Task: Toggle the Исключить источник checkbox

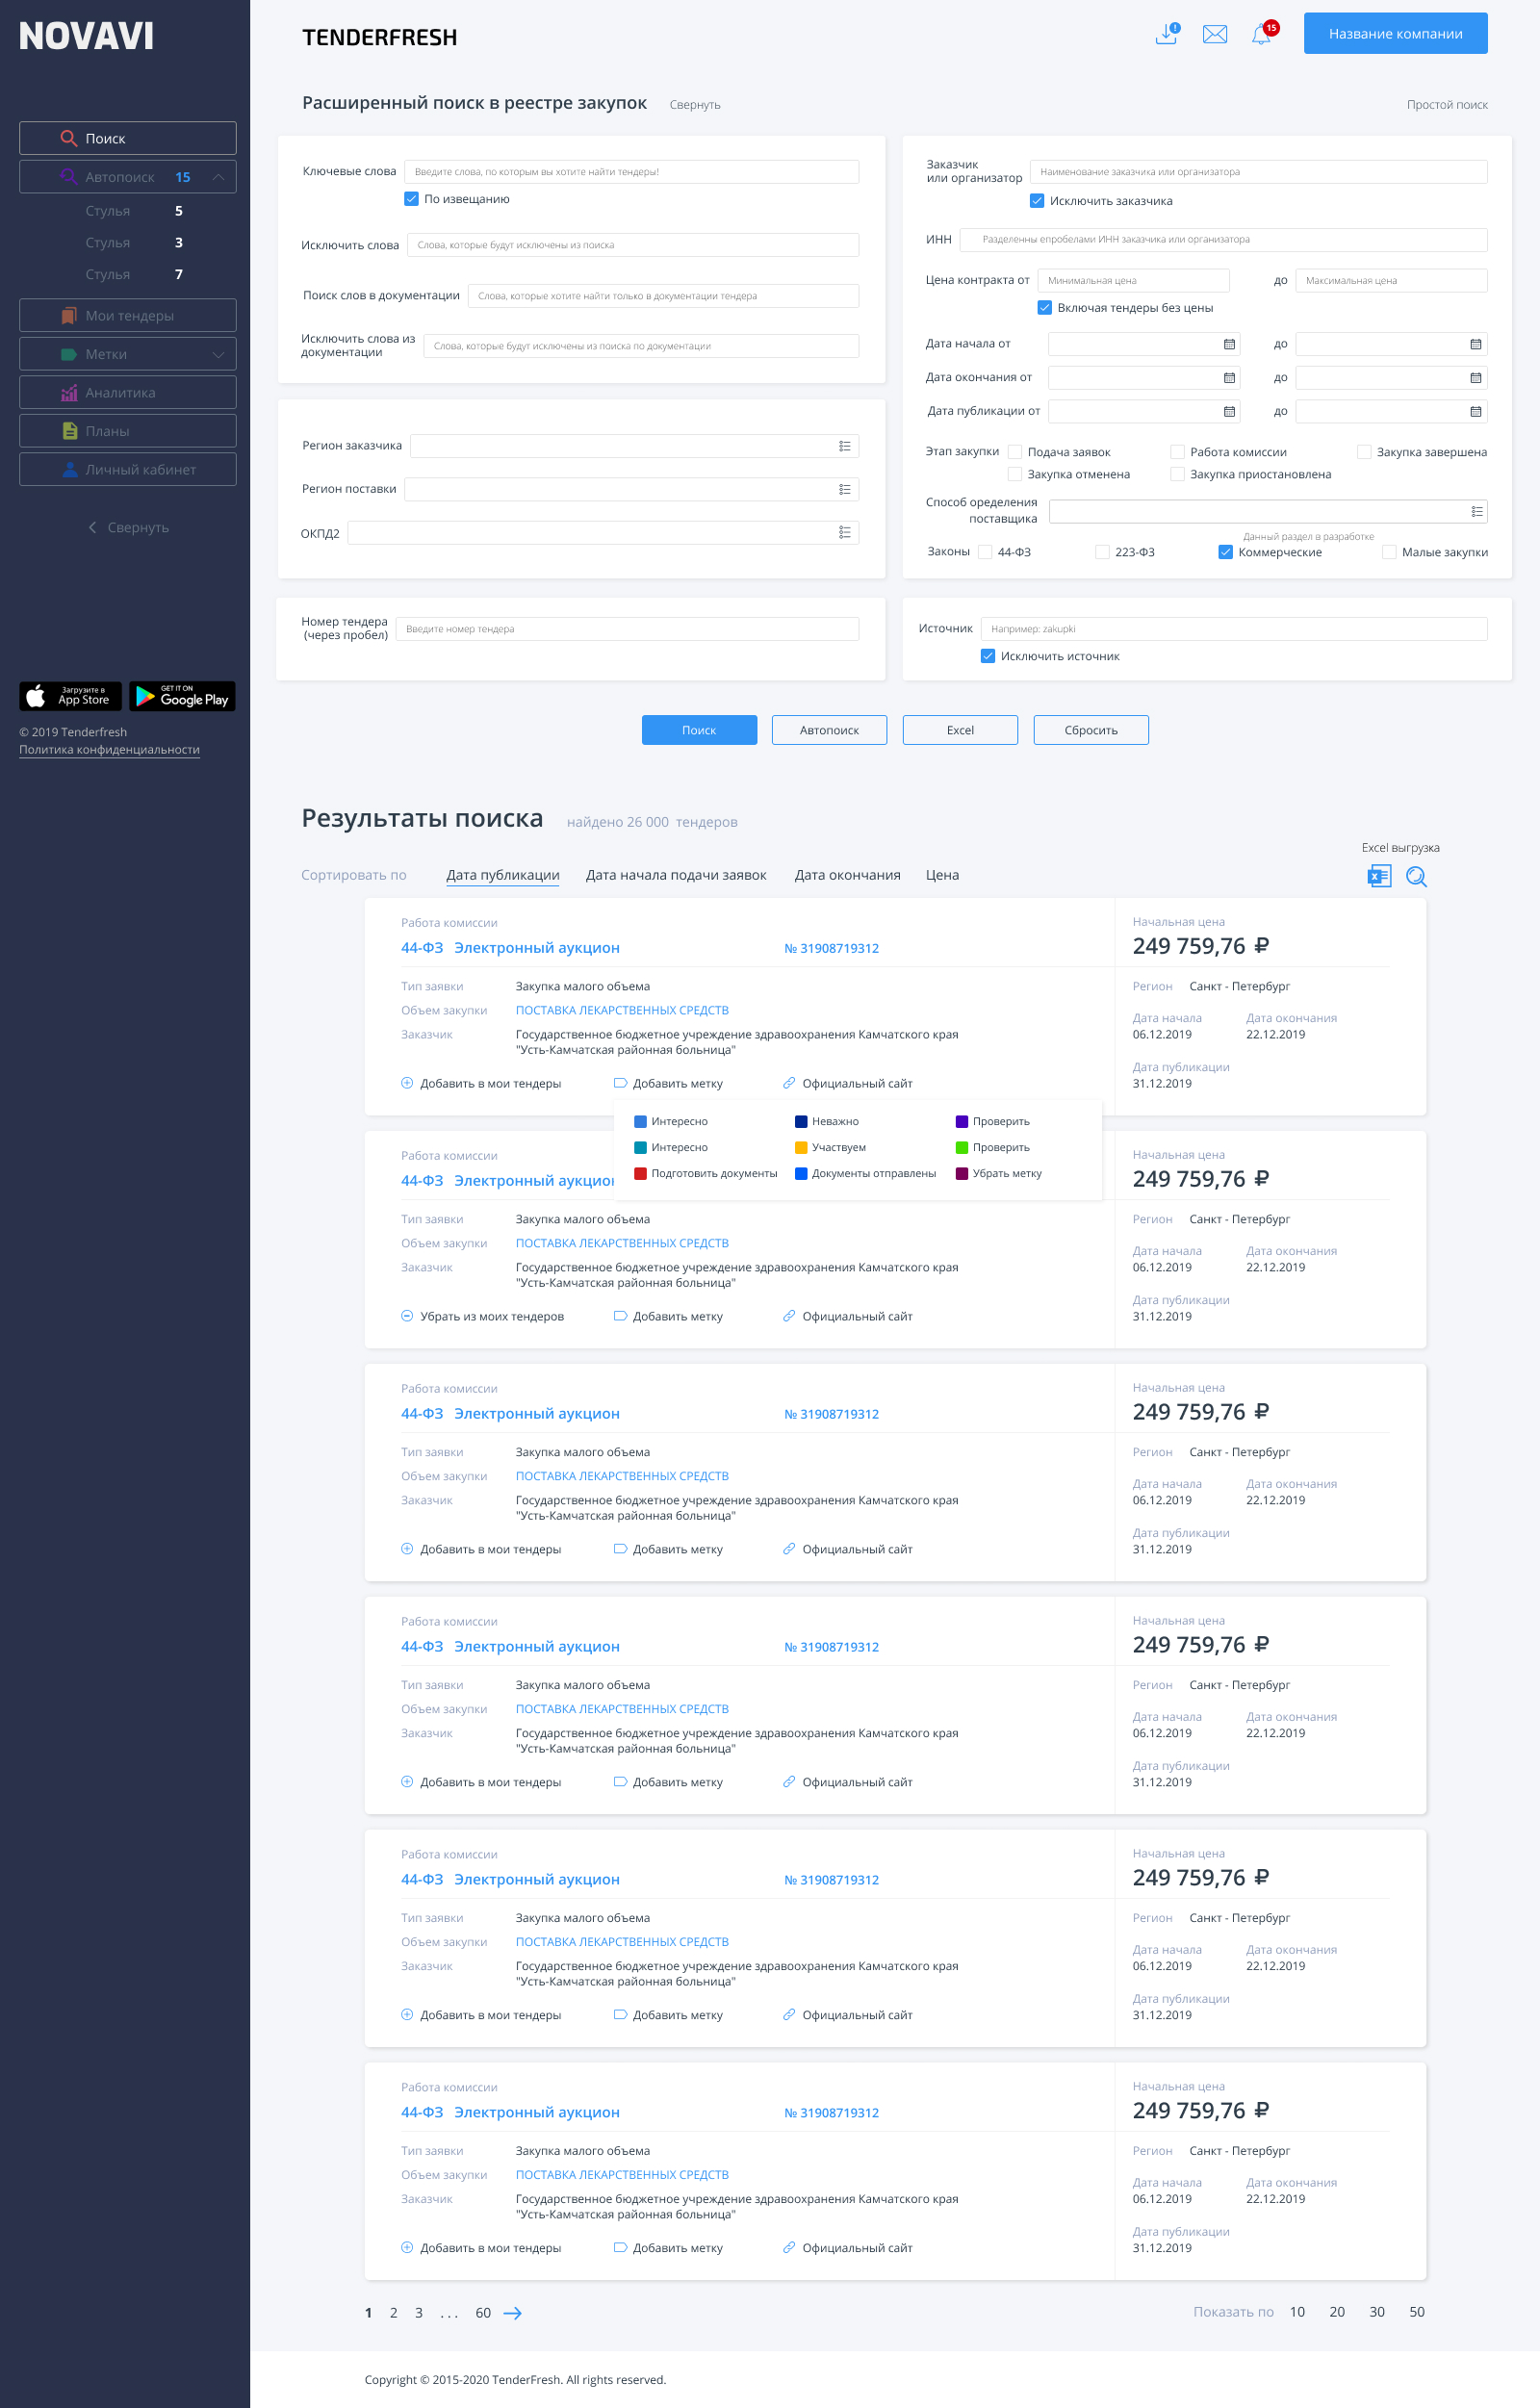Action: (x=988, y=656)
